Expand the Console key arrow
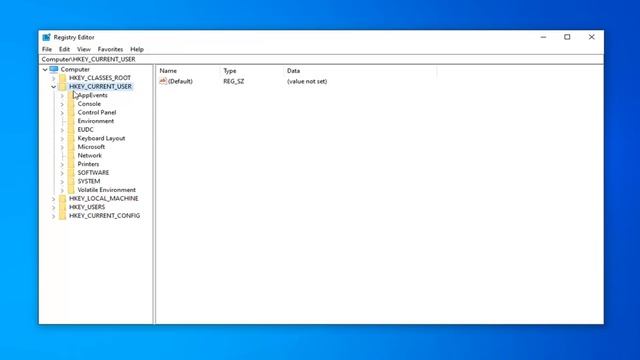This screenshot has height=360, width=640. (62, 104)
